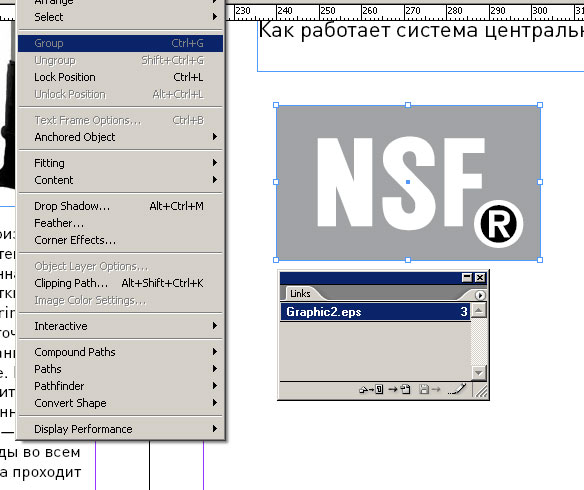Open the Select submenu
Image resolution: width=584 pixels, height=490 pixels.
pos(120,17)
